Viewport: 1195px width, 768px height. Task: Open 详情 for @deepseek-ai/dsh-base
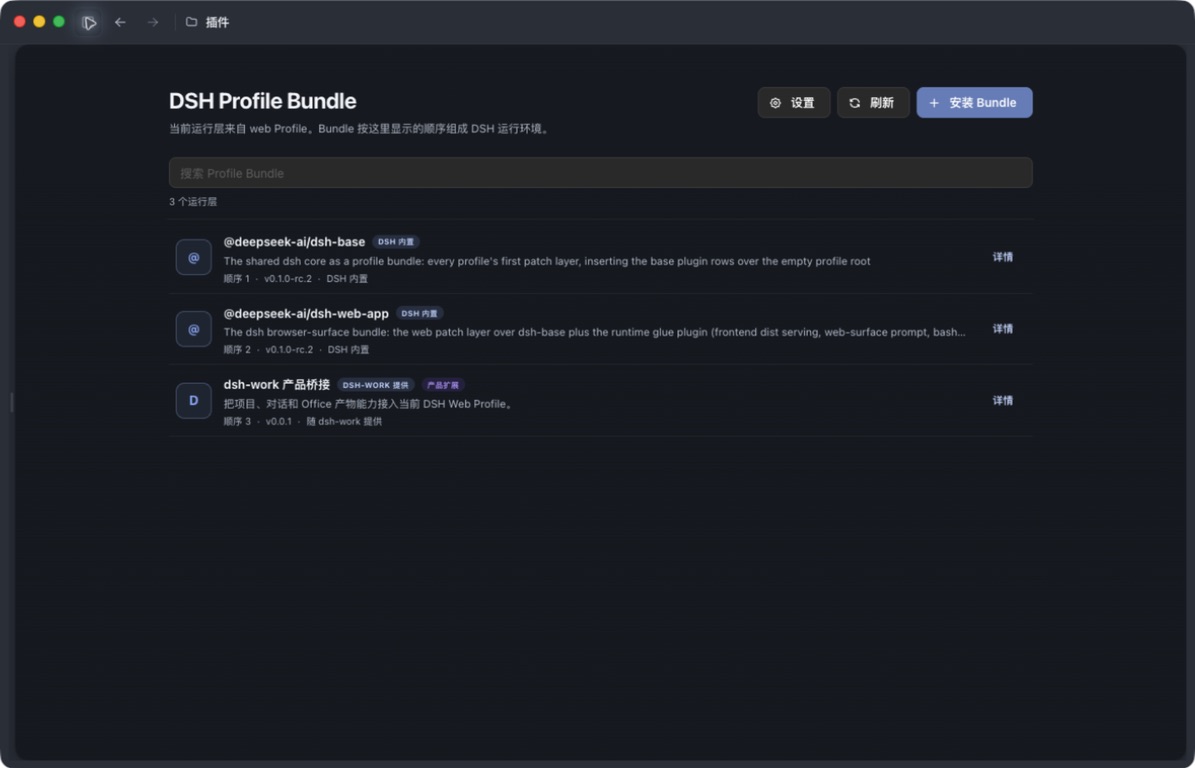tap(1002, 258)
